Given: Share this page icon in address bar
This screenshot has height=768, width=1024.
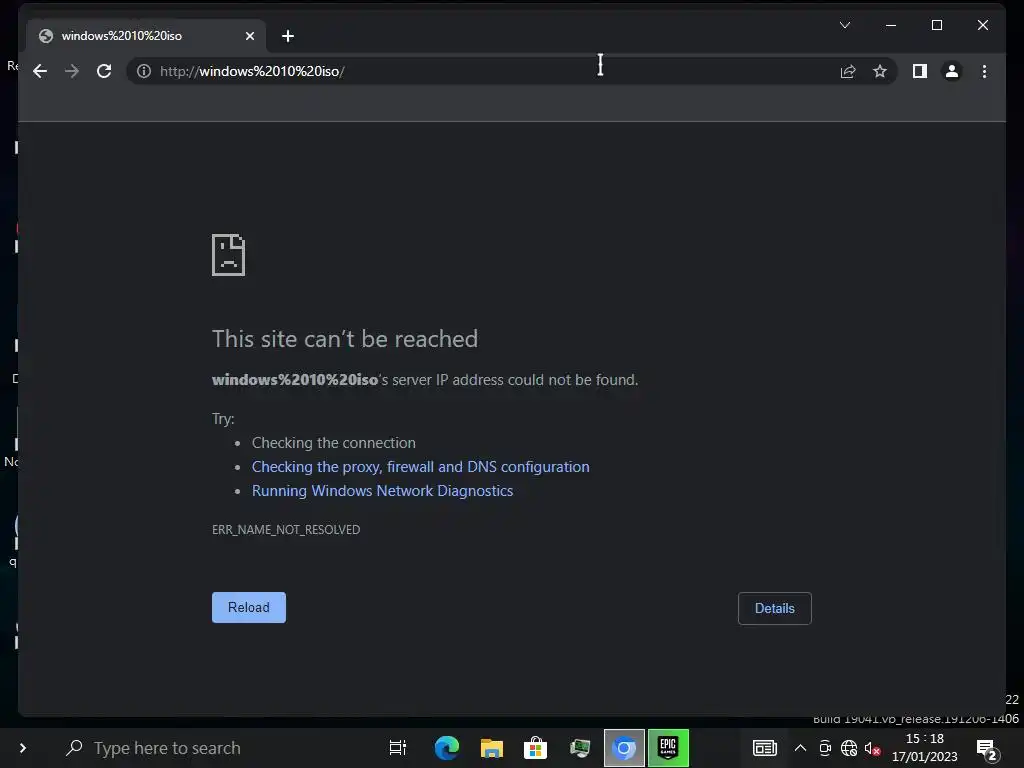Looking at the screenshot, I should click(848, 71).
